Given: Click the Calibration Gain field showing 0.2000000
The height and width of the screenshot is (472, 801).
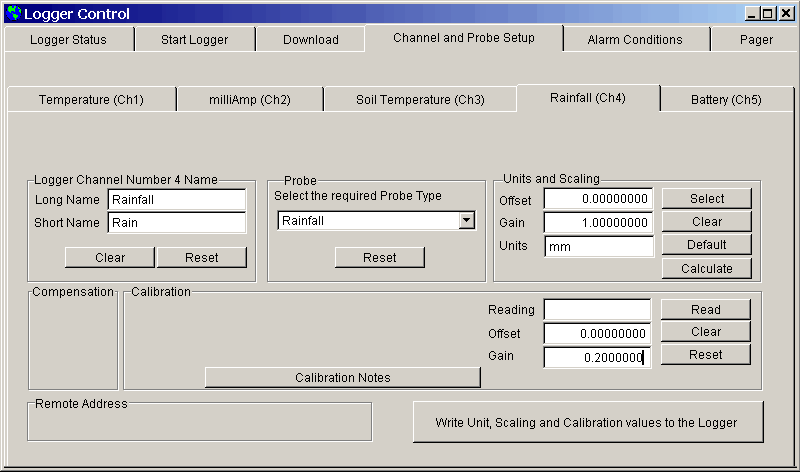Looking at the screenshot, I should [597, 357].
